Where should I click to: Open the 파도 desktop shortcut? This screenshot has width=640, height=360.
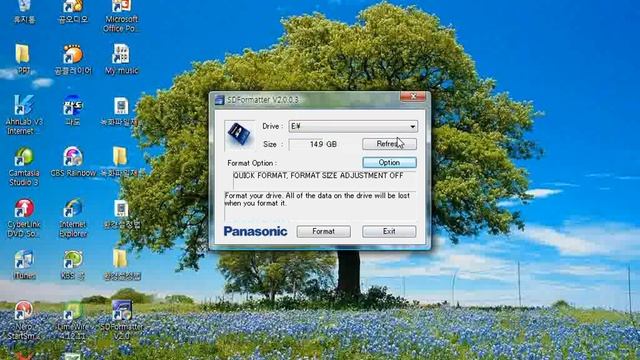click(73, 110)
